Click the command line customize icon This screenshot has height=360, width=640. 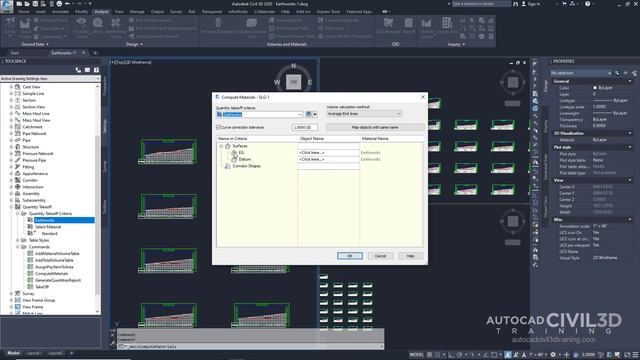(x=113, y=344)
